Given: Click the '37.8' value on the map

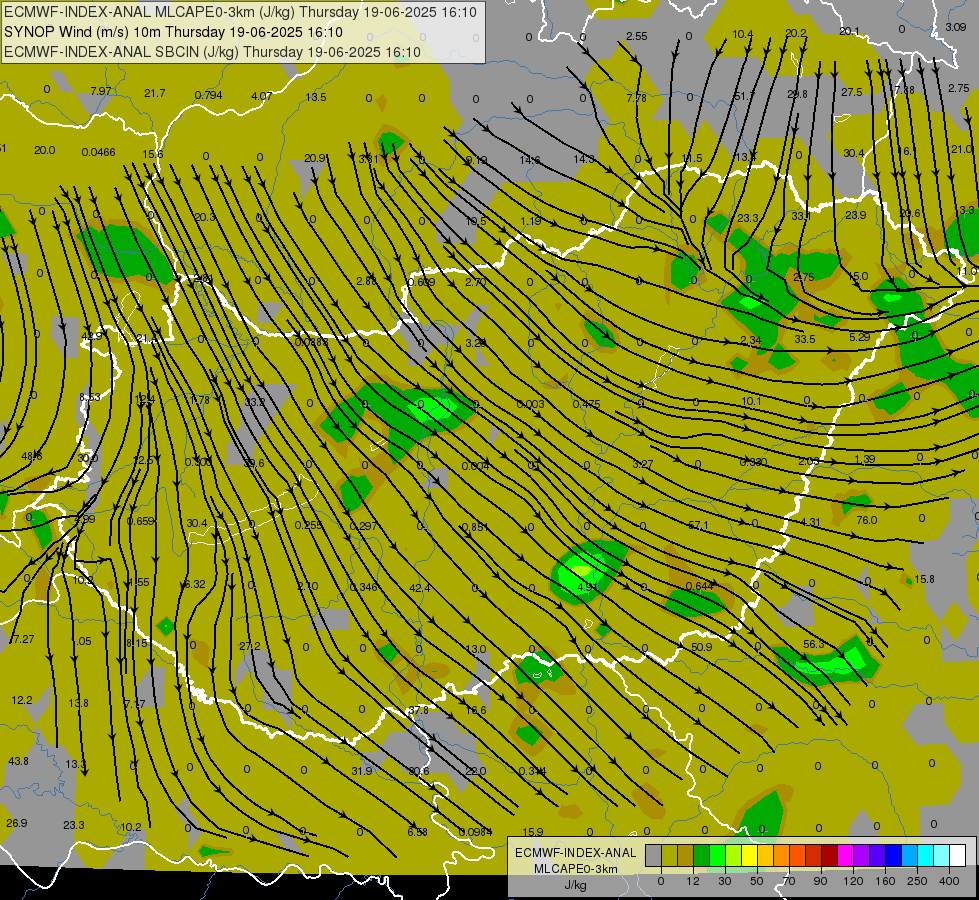Looking at the screenshot, I should [418, 710].
